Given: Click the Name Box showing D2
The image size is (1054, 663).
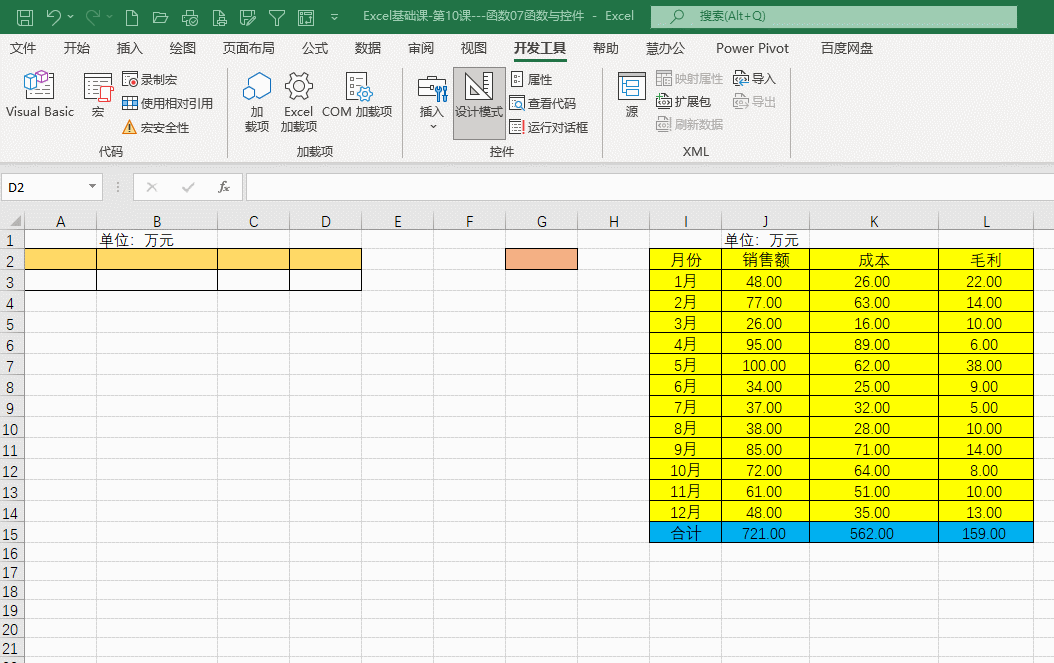Looking at the screenshot, I should pyautogui.click(x=44, y=187).
